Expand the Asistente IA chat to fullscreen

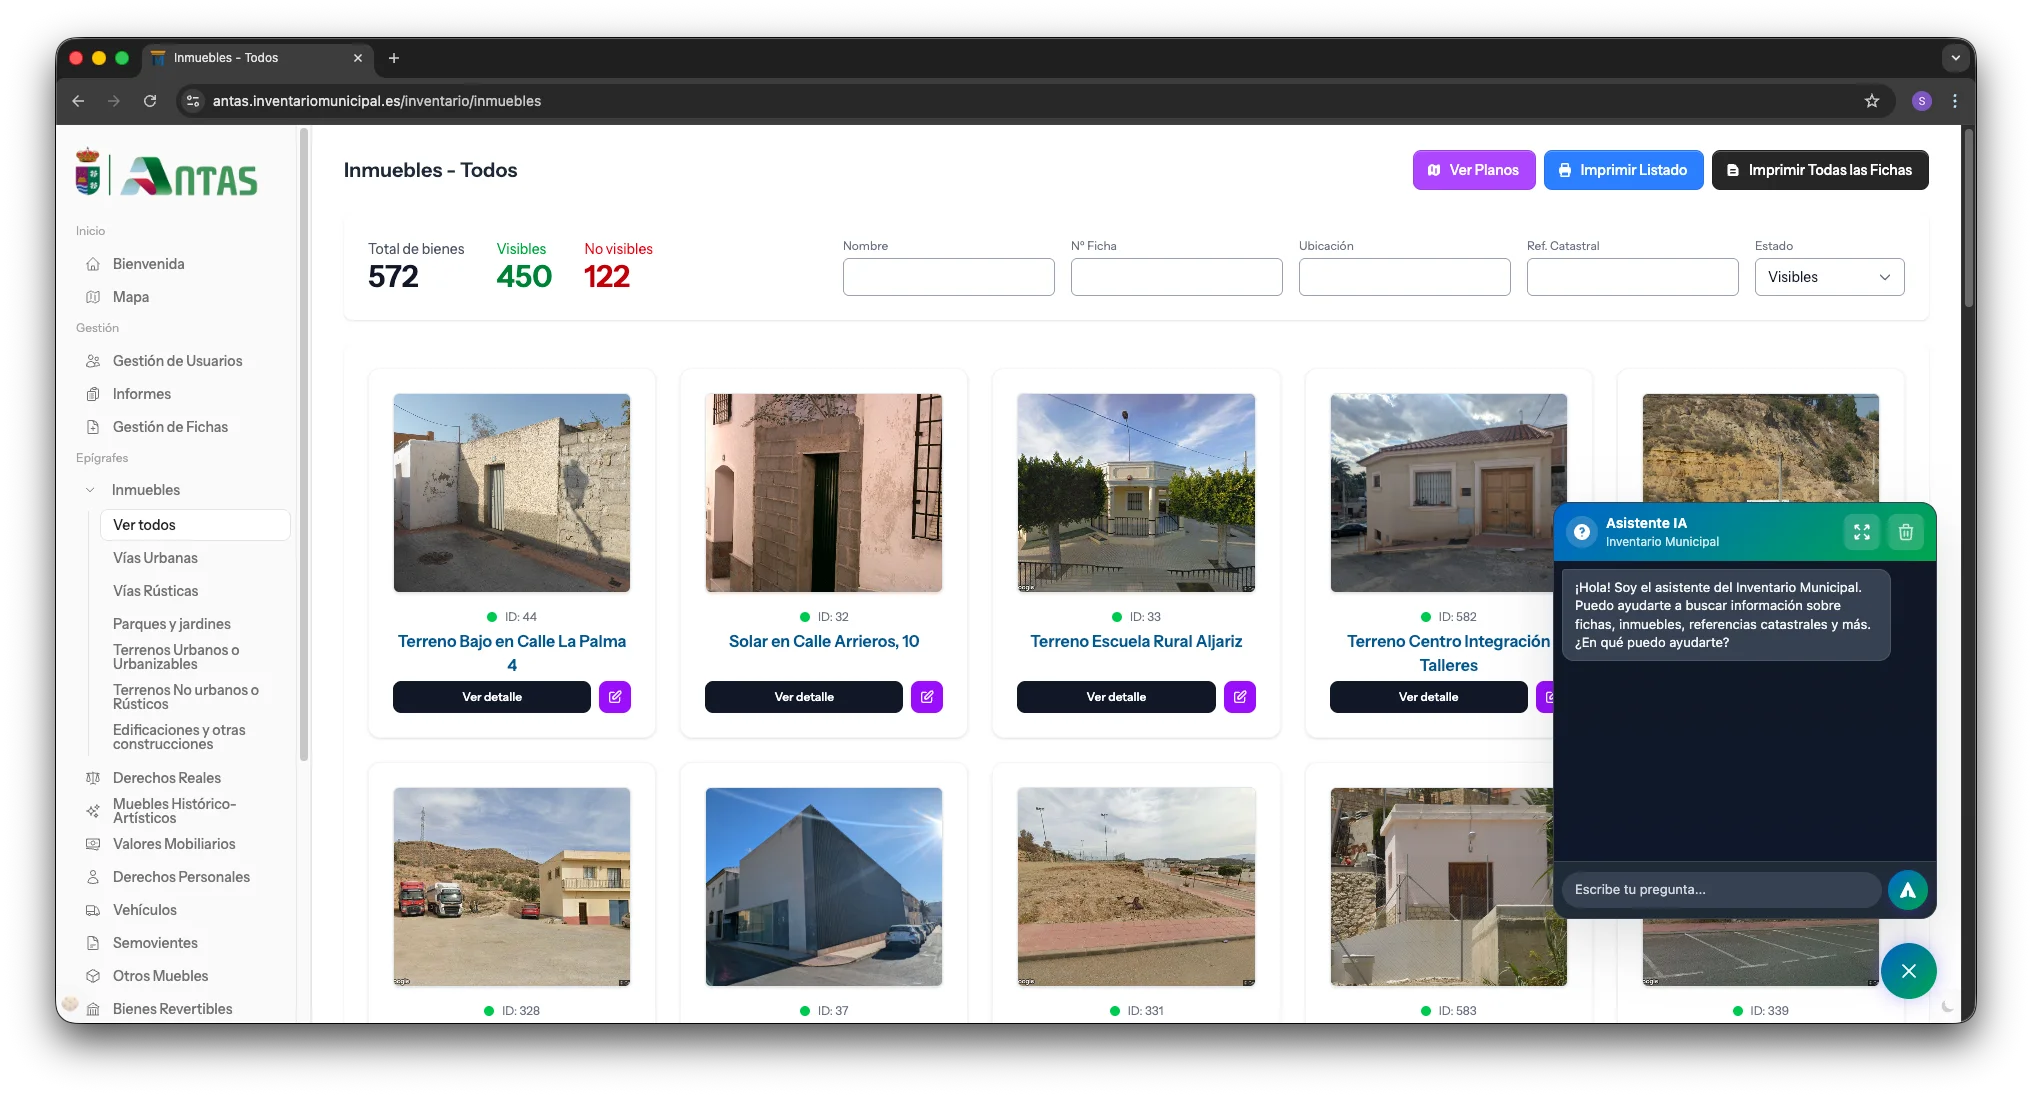tap(1861, 532)
